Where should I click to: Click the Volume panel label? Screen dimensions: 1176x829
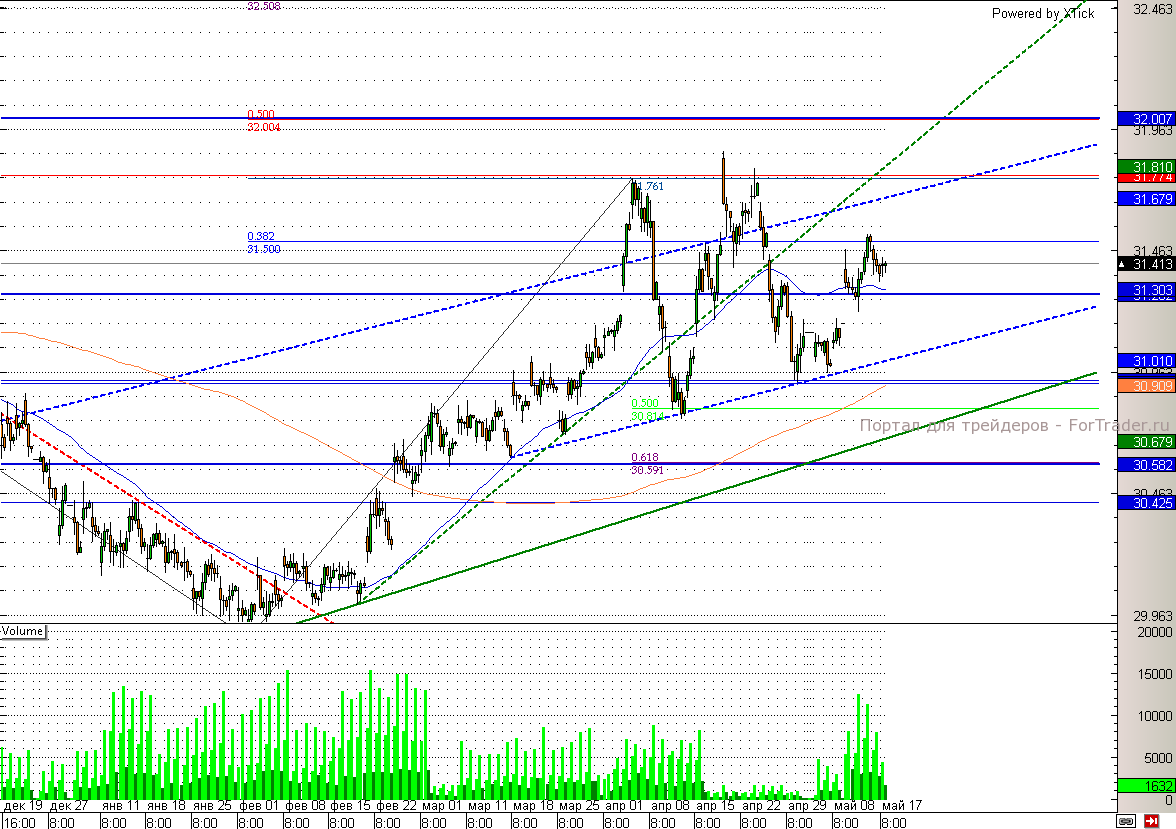point(22,631)
